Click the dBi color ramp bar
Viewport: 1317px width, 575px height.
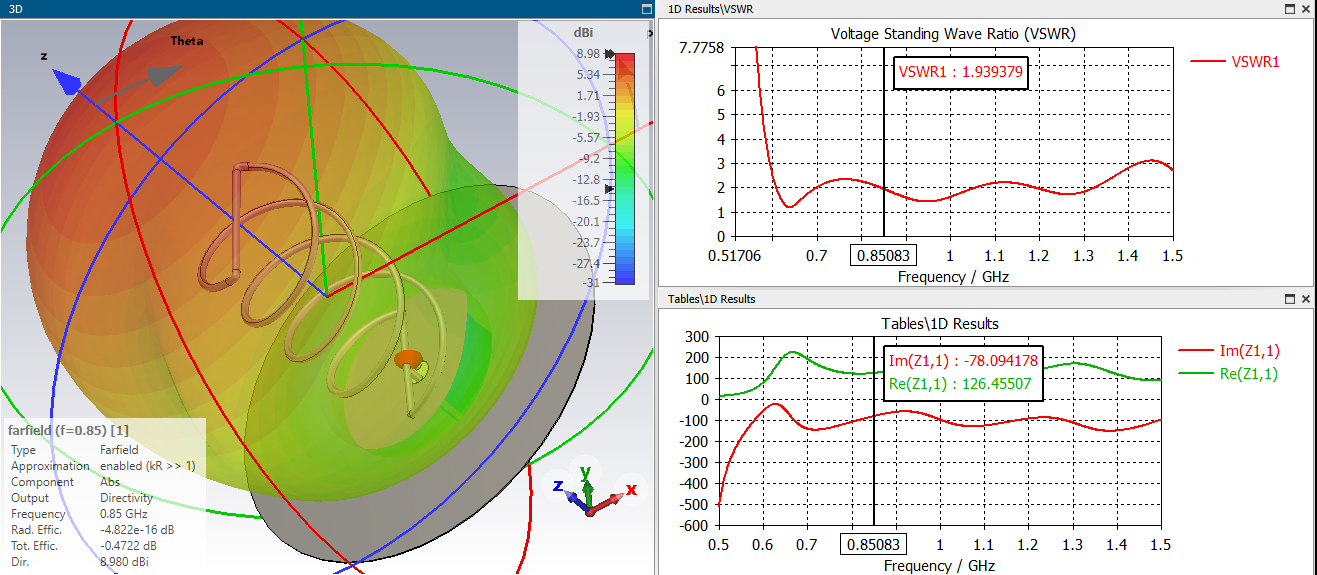pyautogui.click(x=625, y=168)
